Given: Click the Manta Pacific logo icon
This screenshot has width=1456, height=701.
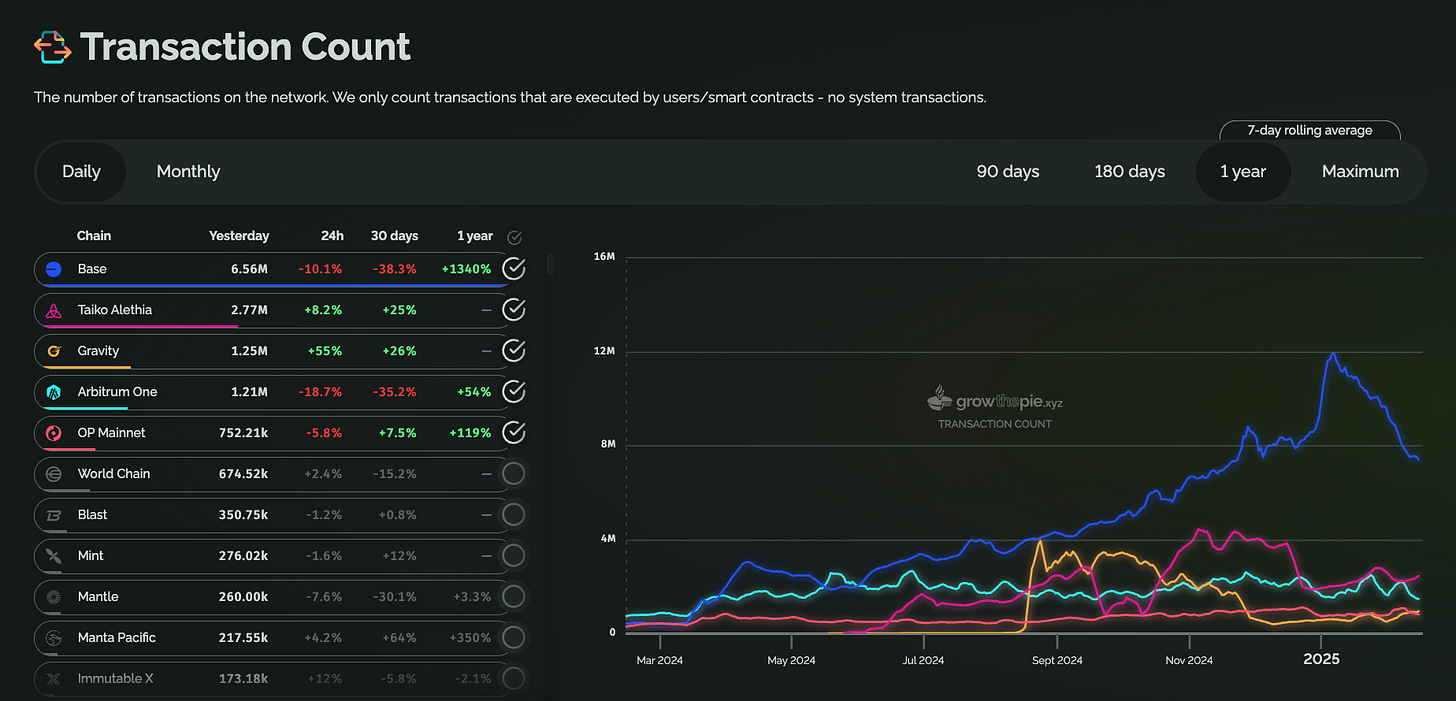Looking at the screenshot, I should (x=54, y=638).
